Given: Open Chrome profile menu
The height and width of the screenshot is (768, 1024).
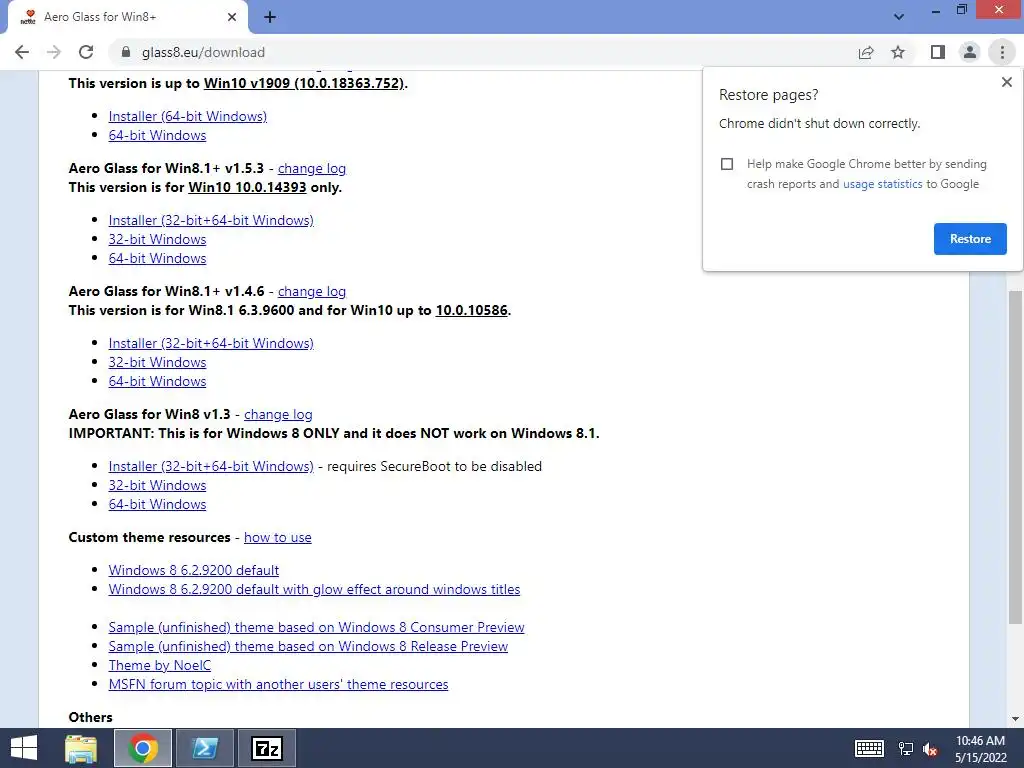Looking at the screenshot, I should pyautogui.click(x=970, y=52).
